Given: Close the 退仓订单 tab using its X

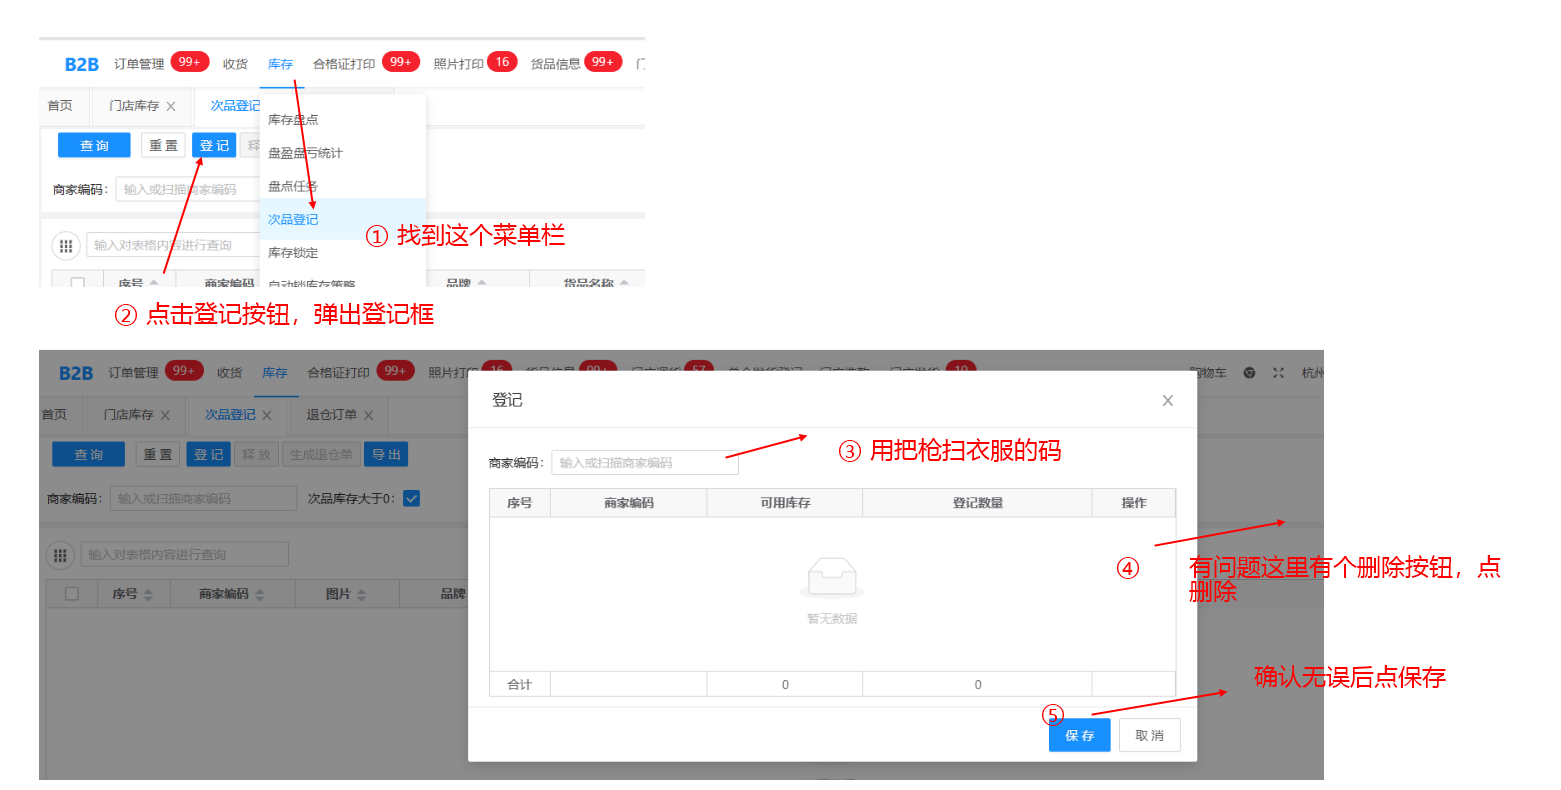Looking at the screenshot, I should (369, 416).
